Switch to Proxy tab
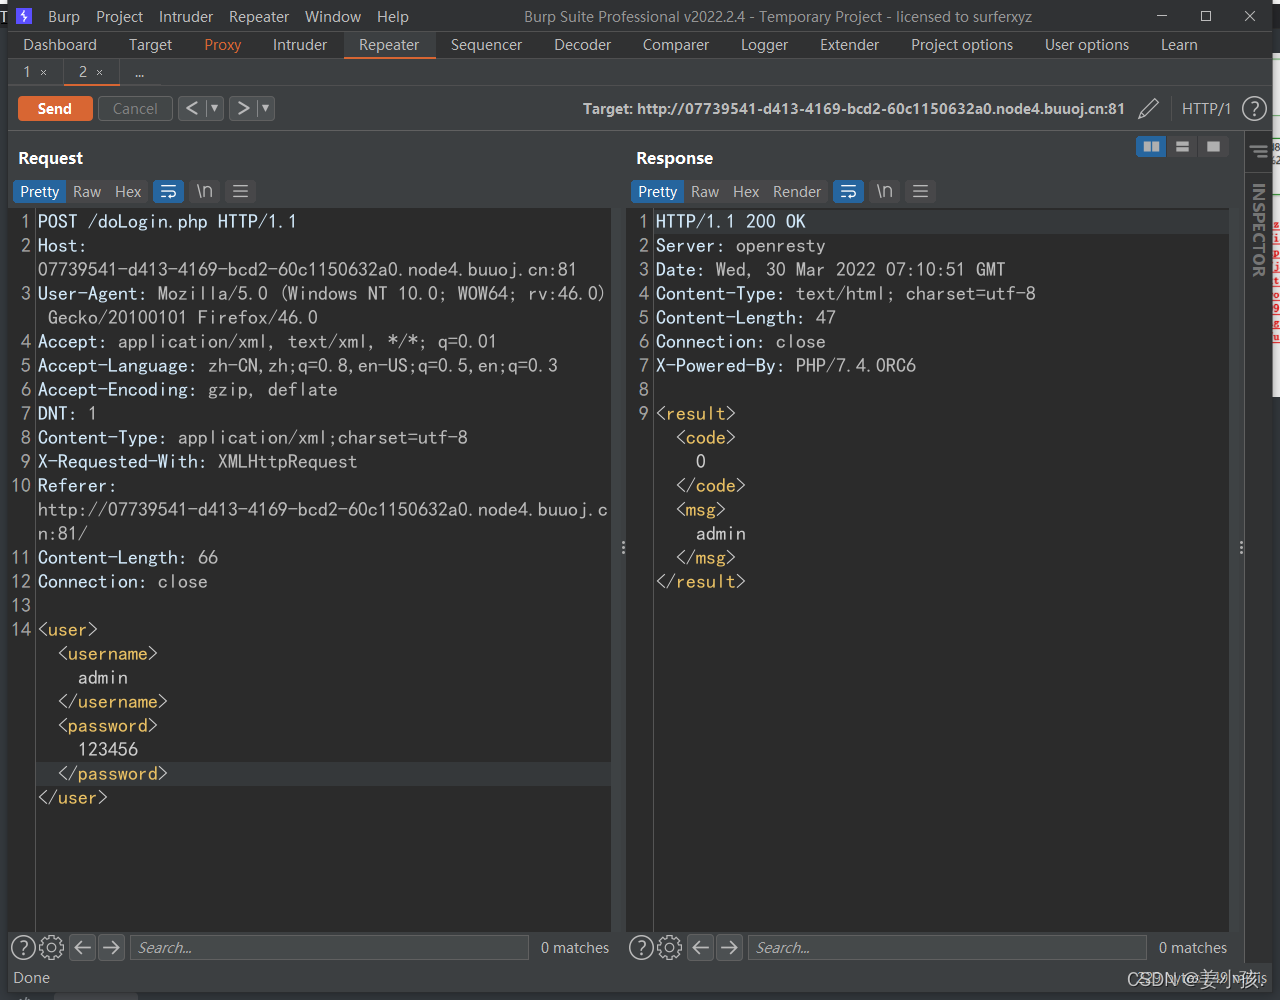This screenshot has height=1000, width=1280. click(x=223, y=45)
